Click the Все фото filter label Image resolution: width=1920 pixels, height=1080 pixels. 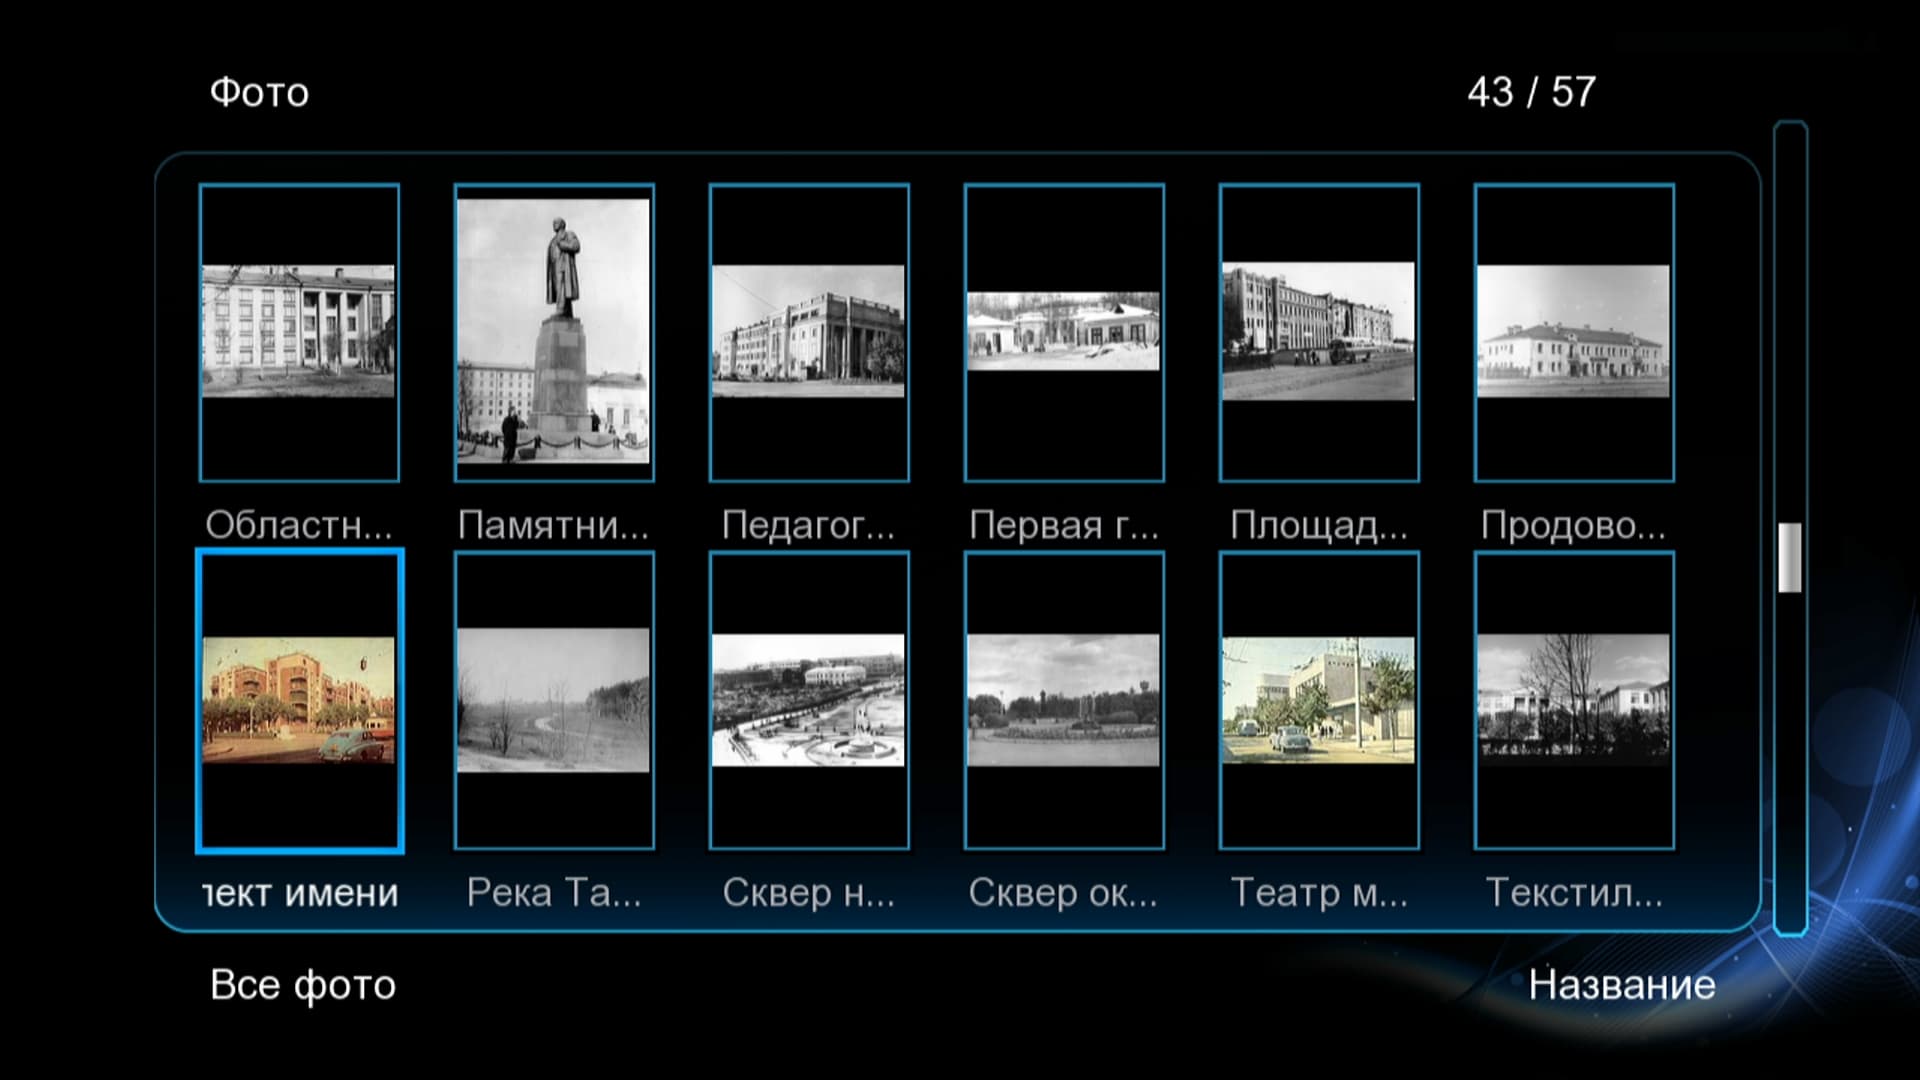[x=303, y=985]
